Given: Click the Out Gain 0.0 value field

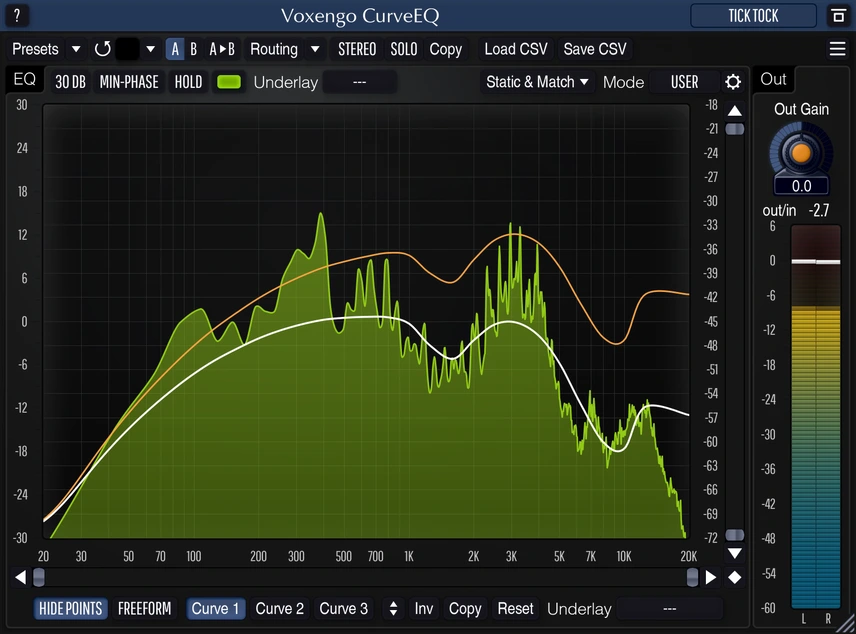Looking at the screenshot, I should coord(801,186).
